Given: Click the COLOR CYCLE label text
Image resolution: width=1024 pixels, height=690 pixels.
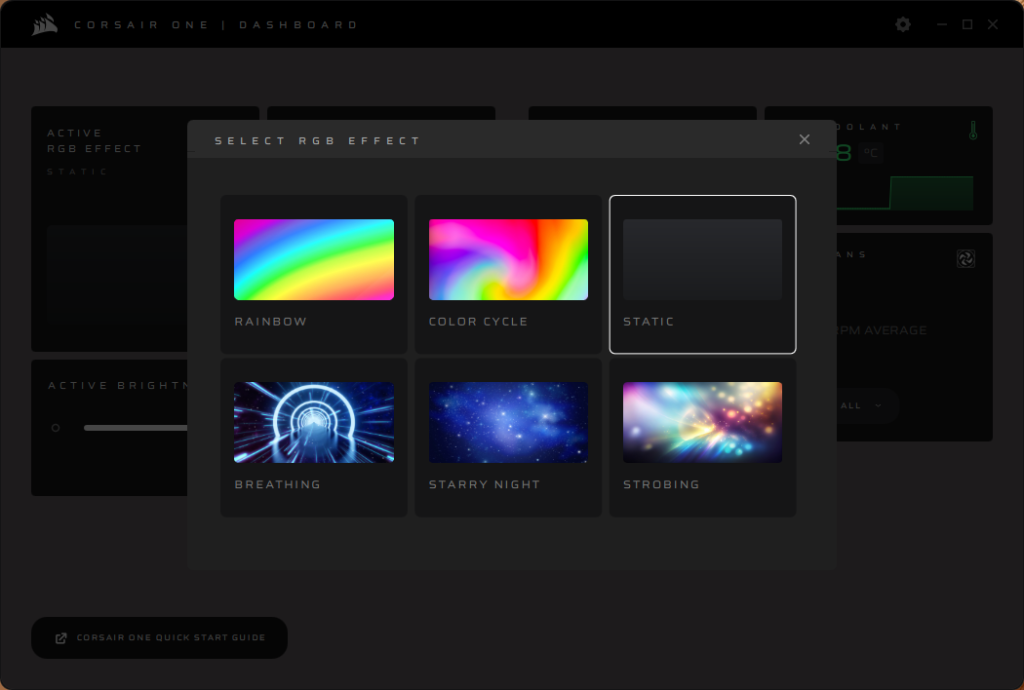Looking at the screenshot, I should [478, 322].
